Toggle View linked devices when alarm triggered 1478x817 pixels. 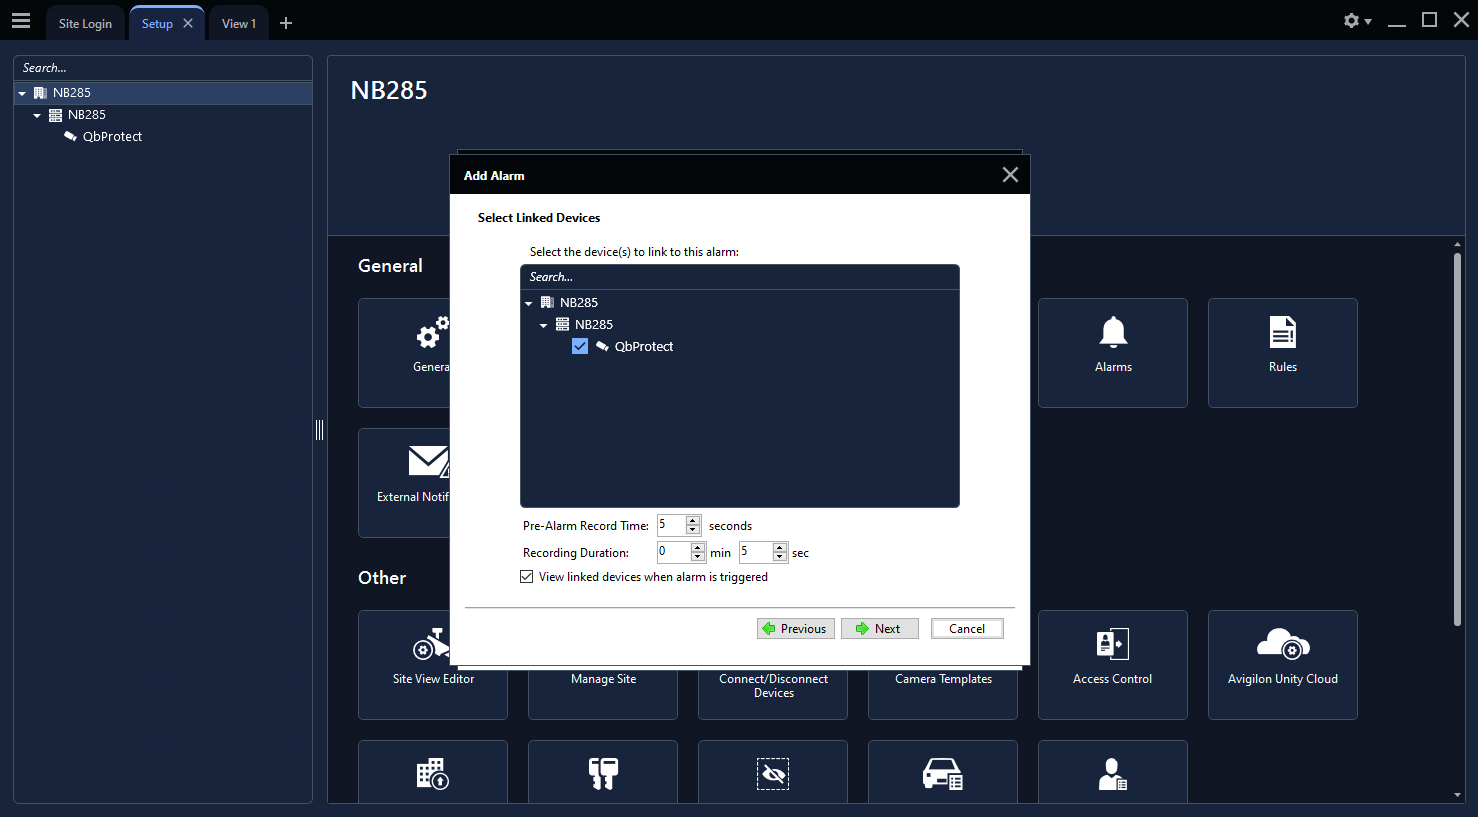[527, 577]
